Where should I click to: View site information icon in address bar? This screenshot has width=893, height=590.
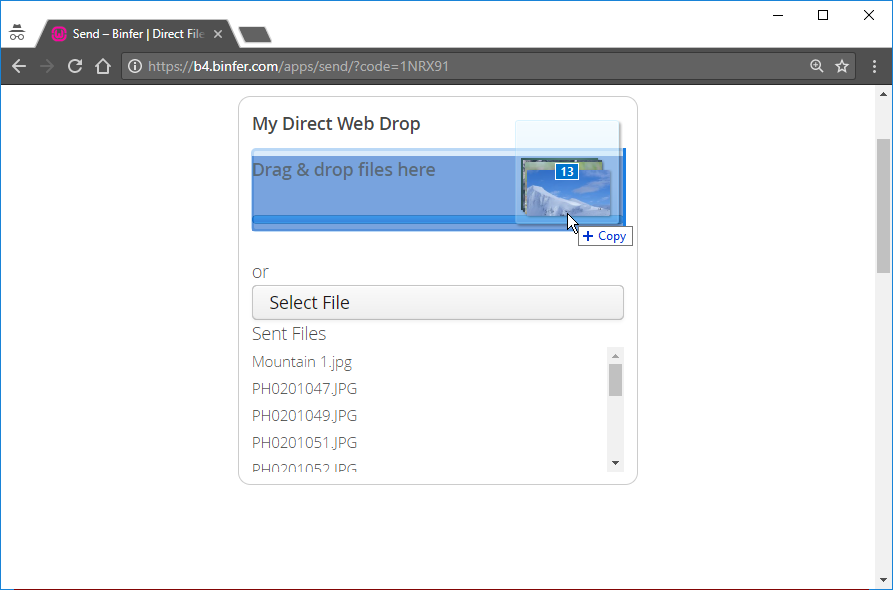click(x=135, y=66)
